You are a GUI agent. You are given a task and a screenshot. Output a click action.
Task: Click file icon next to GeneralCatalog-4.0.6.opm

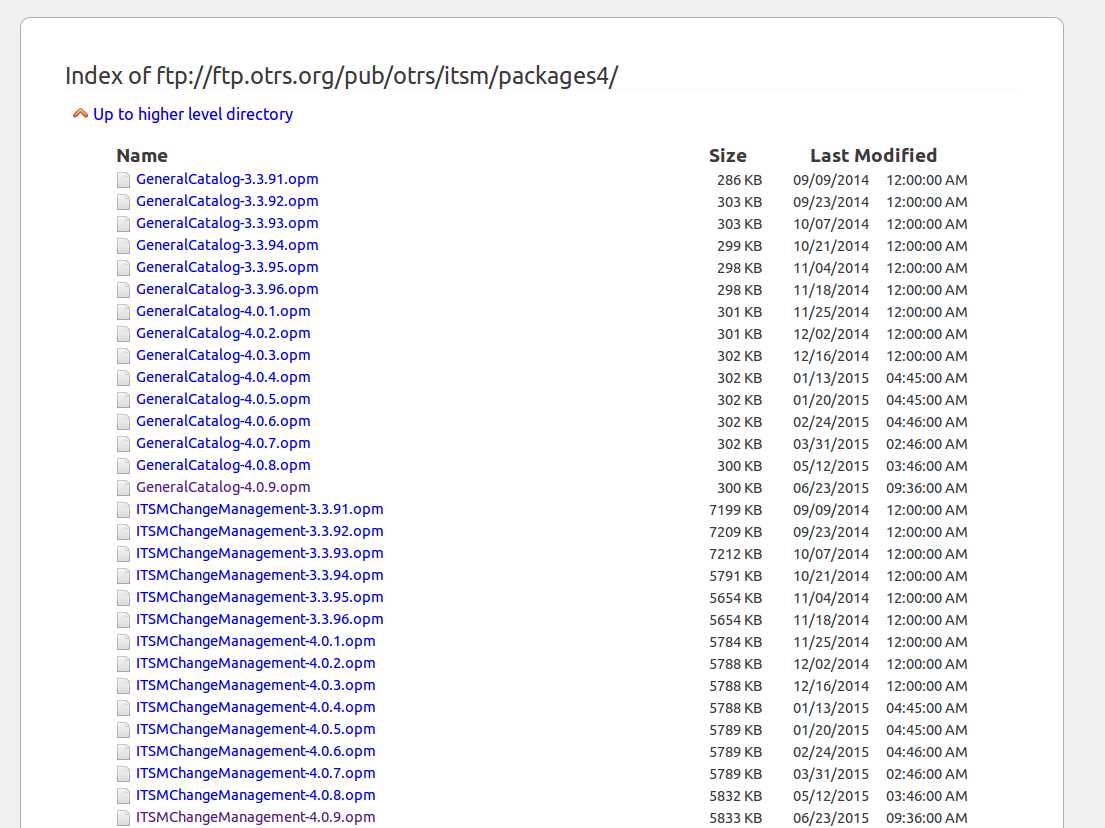tap(123, 421)
